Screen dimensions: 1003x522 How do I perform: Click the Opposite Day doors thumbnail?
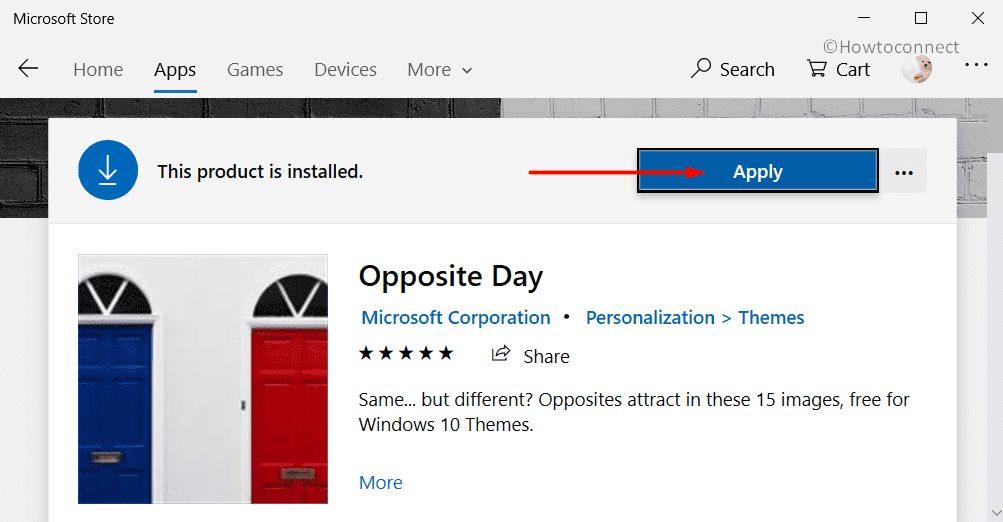(x=203, y=379)
